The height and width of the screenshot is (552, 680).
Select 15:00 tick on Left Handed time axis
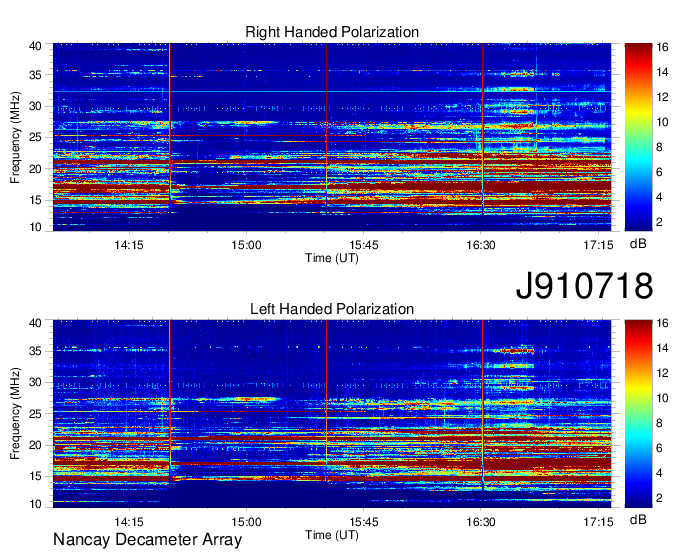tap(246, 521)
